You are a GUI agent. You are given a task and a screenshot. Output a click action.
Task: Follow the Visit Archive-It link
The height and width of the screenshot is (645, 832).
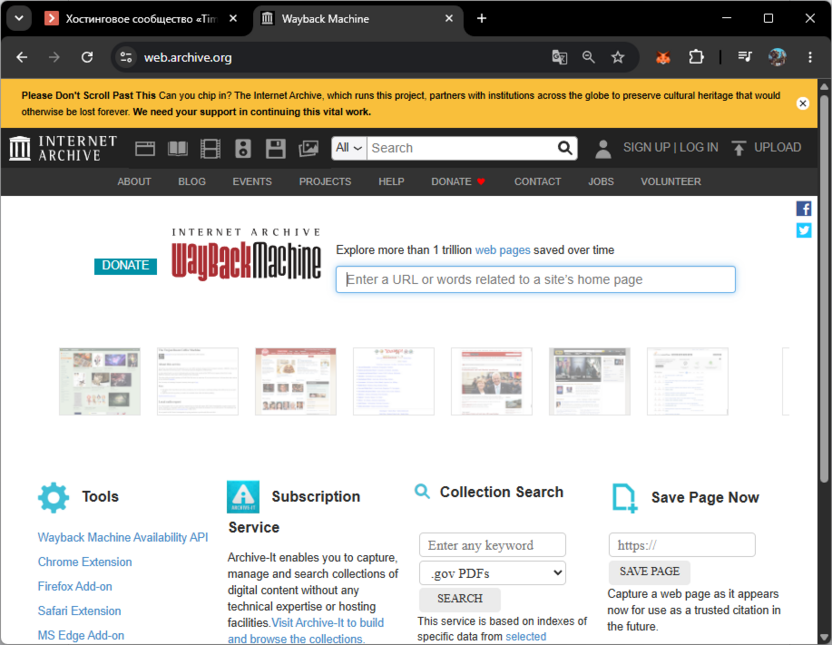click(327, 623)
